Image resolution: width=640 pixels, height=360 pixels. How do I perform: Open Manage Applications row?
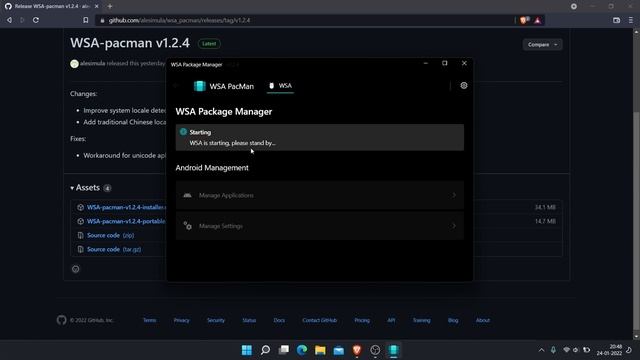[x=320, y=196]
